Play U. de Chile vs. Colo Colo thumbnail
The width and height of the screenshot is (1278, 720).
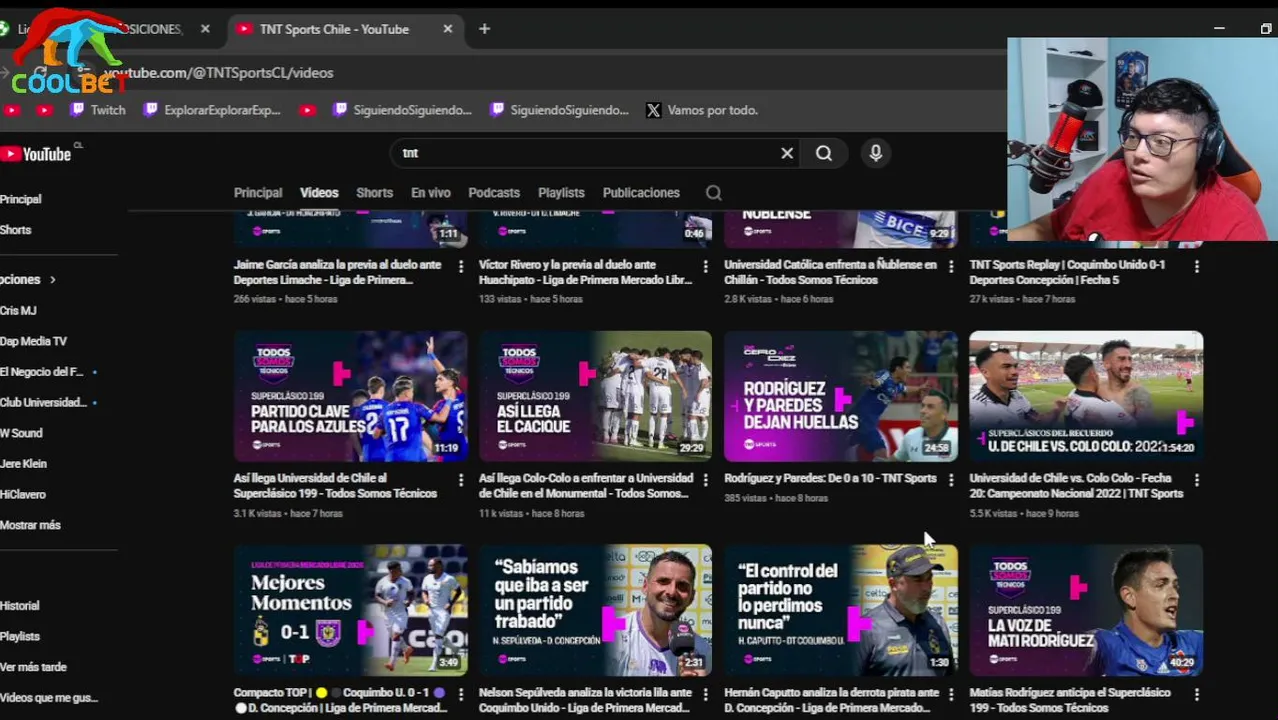[1086, 396]
